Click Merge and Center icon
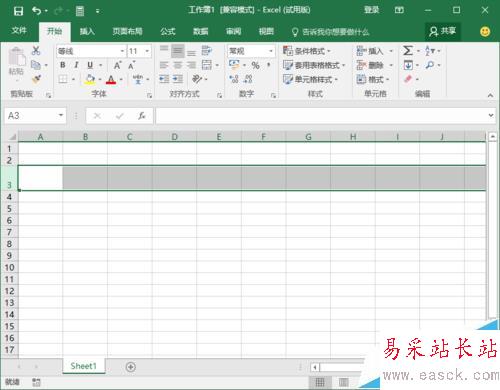 [x=207, y=65]
